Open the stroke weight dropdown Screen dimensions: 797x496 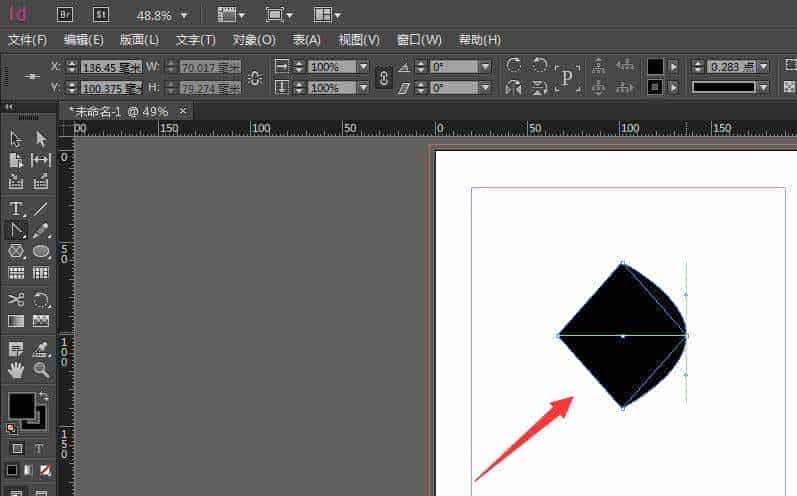[763, 67]
